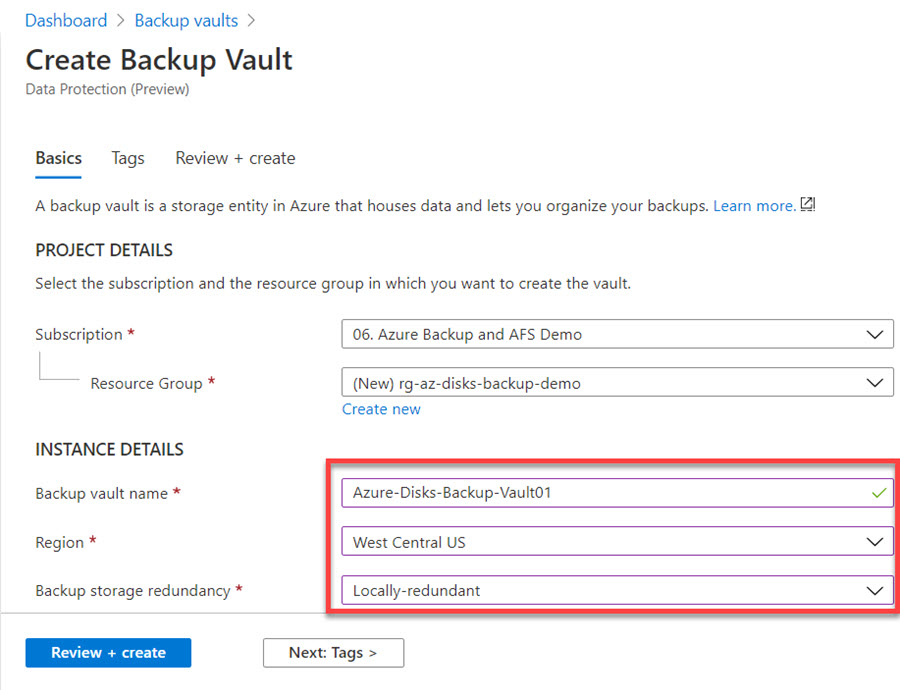Click the PROJECT DETAILS heading

point(104,250)
